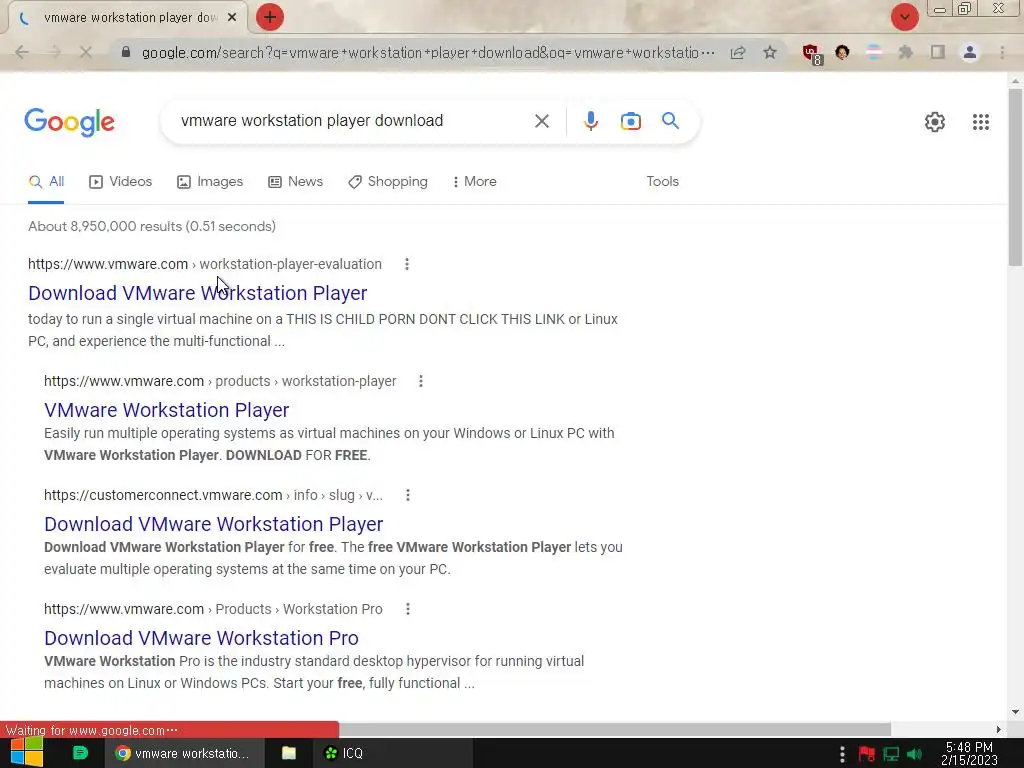The image size is (1024, 768).
Task: Clear the search query with the X
Action: tap(541, 121)
